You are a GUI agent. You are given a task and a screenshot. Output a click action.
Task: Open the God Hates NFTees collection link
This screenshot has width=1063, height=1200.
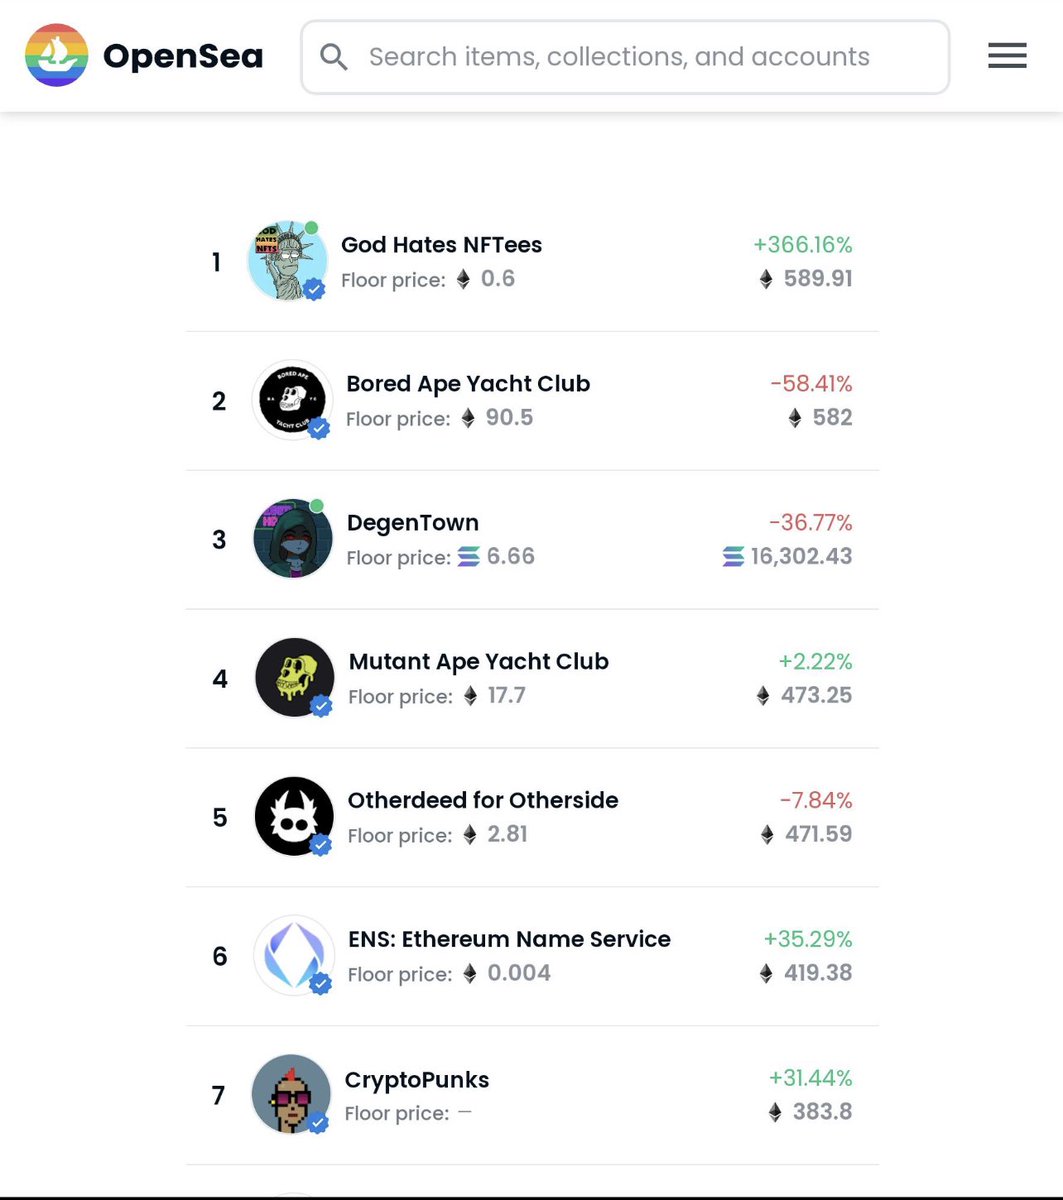pos(441,245)
